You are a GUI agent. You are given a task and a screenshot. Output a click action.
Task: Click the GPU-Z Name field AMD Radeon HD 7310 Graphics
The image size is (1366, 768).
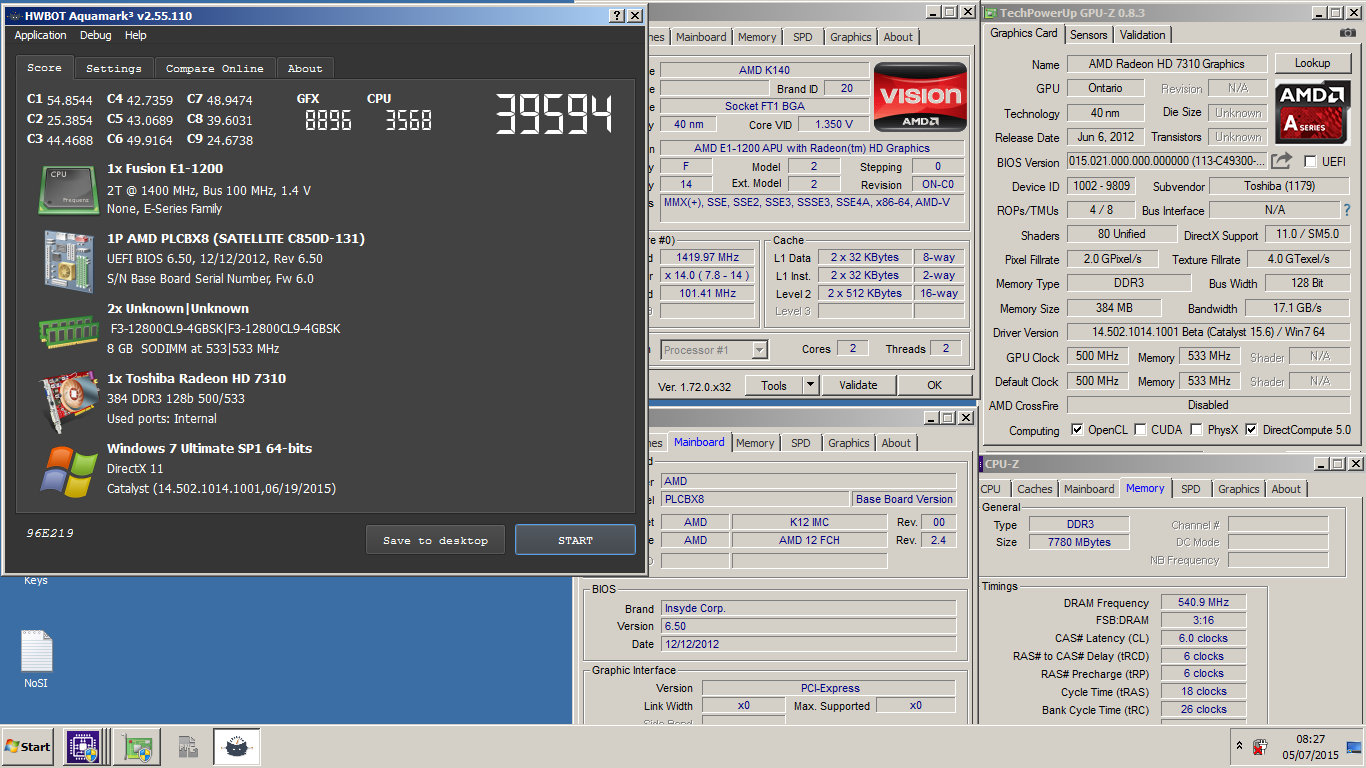click(1167, 64)
